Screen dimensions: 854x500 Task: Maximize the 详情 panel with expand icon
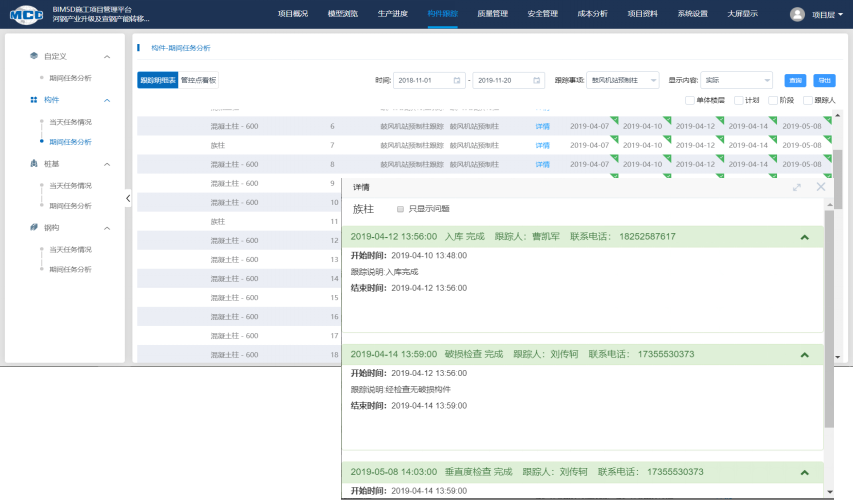(x=797, y=187)
